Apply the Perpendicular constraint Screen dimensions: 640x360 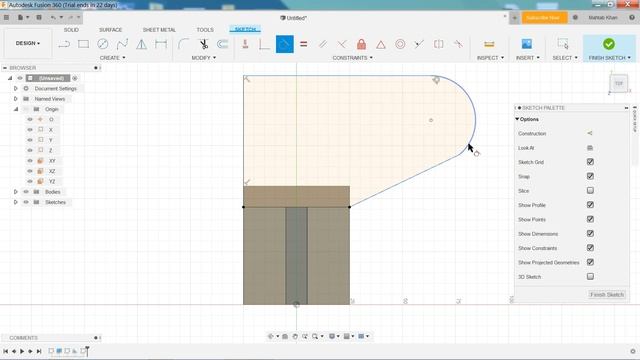tap(342, 44)
